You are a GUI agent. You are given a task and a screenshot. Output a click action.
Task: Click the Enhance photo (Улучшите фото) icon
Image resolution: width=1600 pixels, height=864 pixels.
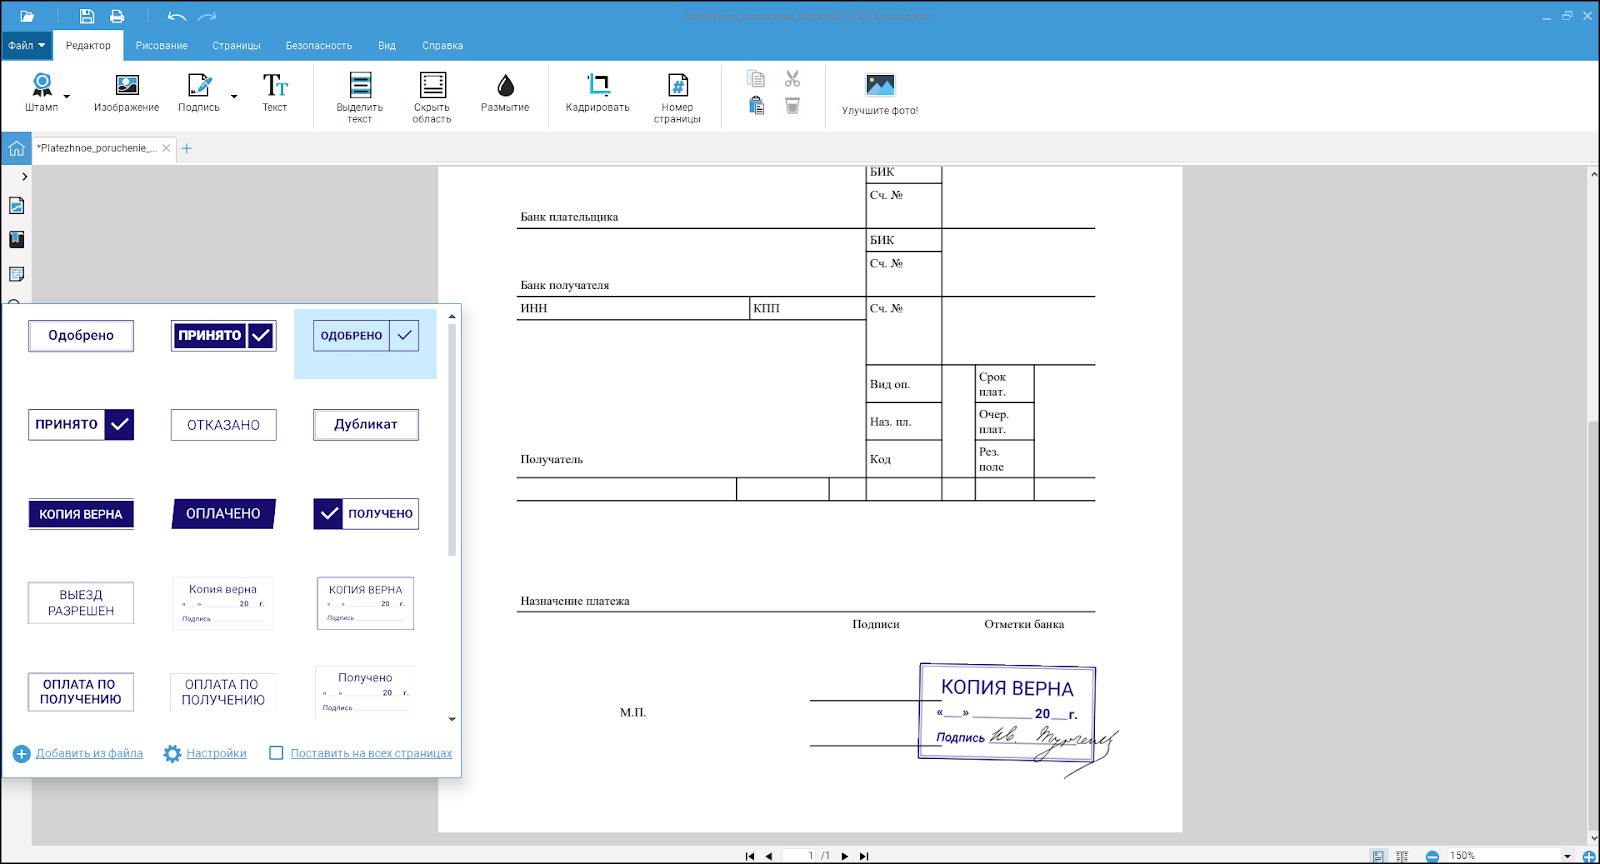[x=880, y=87]
